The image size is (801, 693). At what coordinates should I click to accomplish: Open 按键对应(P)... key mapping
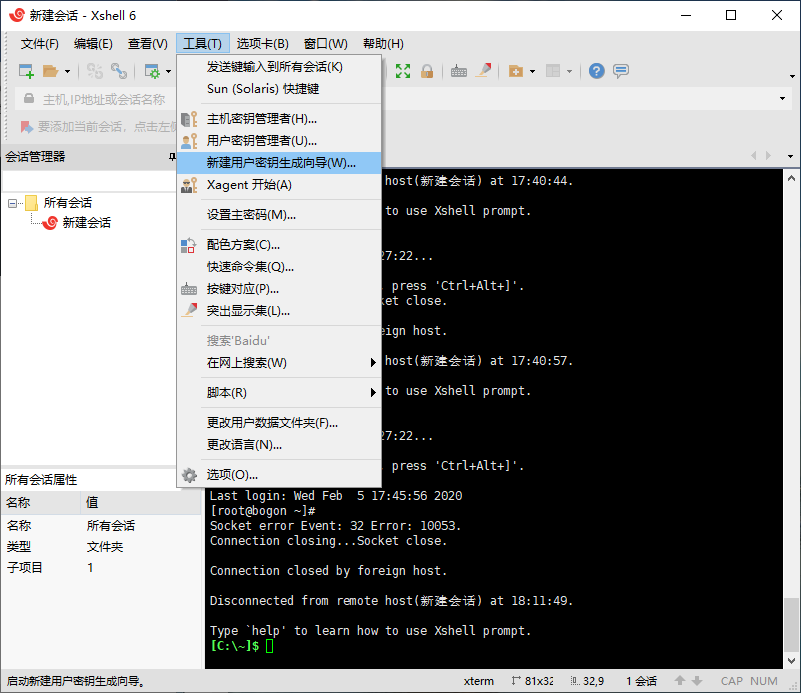point(279,289)
